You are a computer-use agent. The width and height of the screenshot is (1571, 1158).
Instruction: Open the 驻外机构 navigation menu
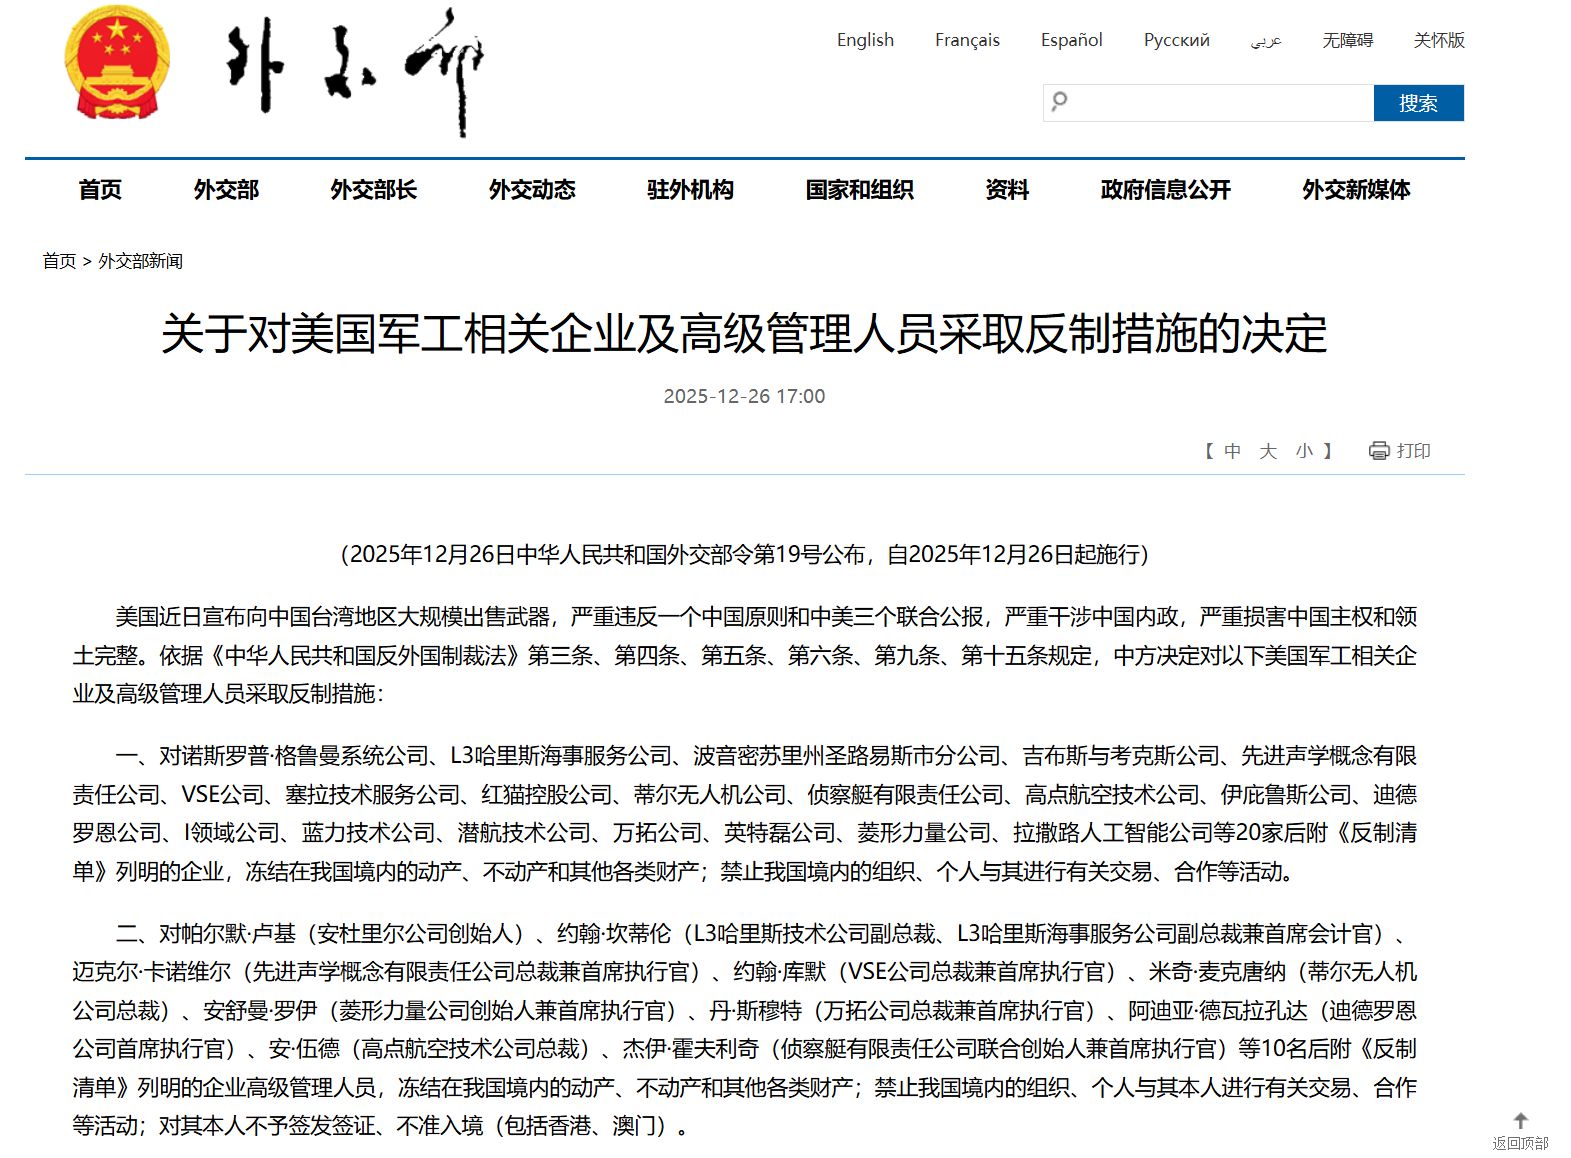(x=690, y=190)
